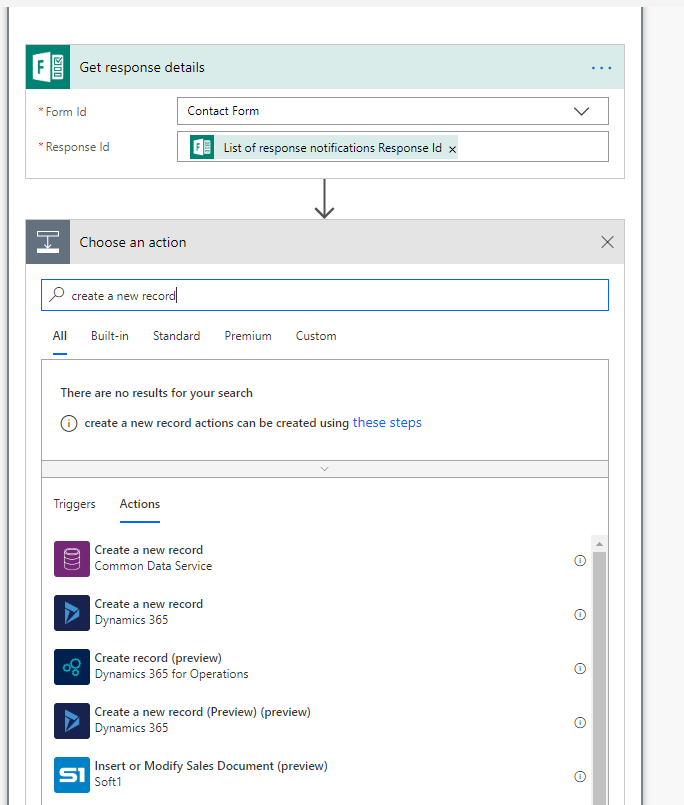684x805 pixels.
Task: Choose Create a new record for Common Data Service
Action: point(321,558)
